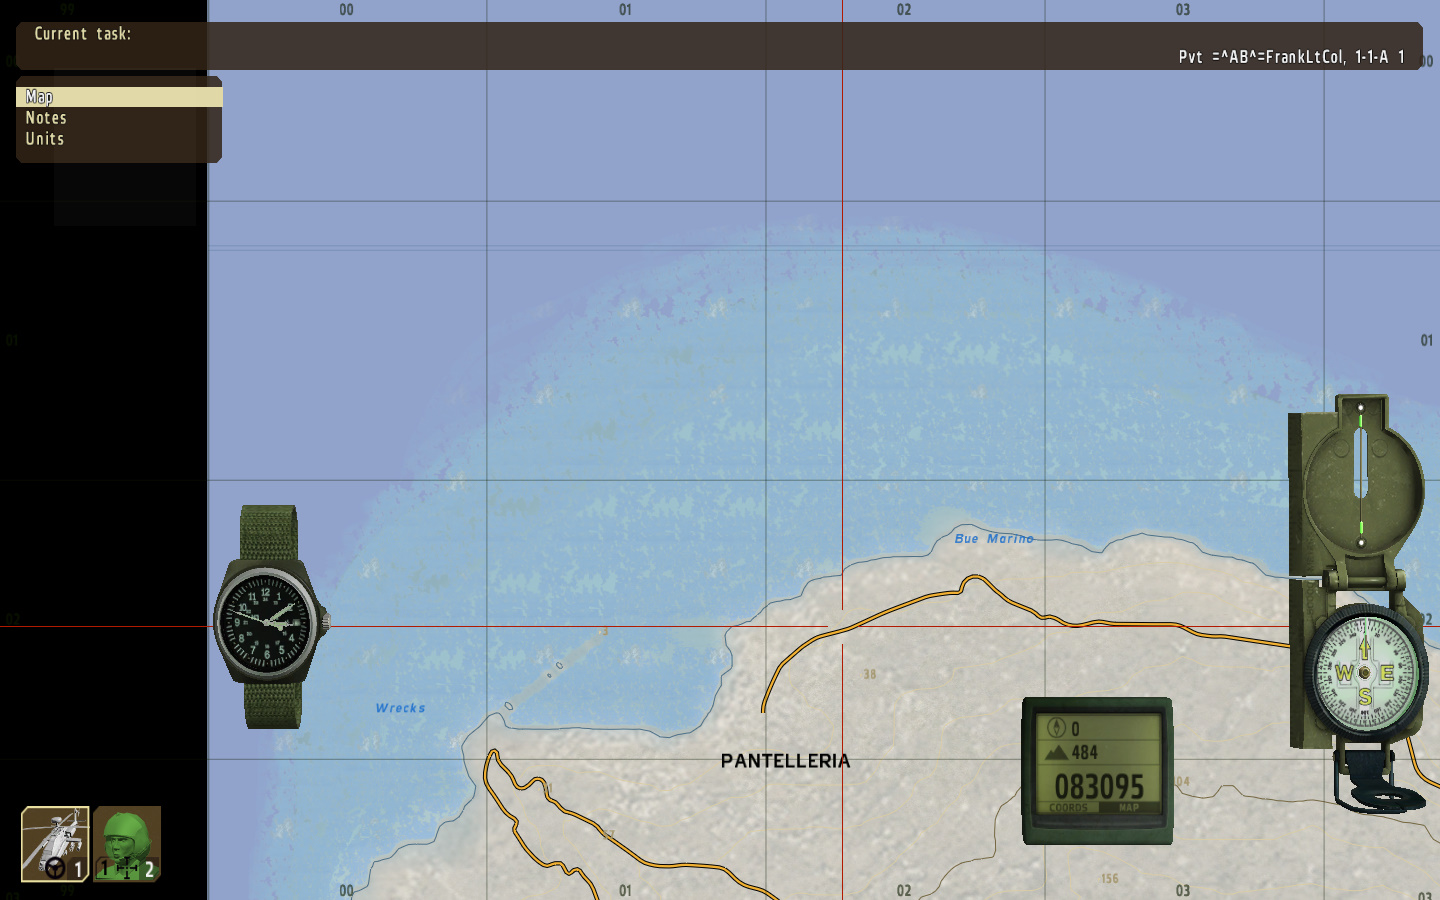Click the GPS heading value 0
This screenshot has height=900, width=1440.
1075,729
